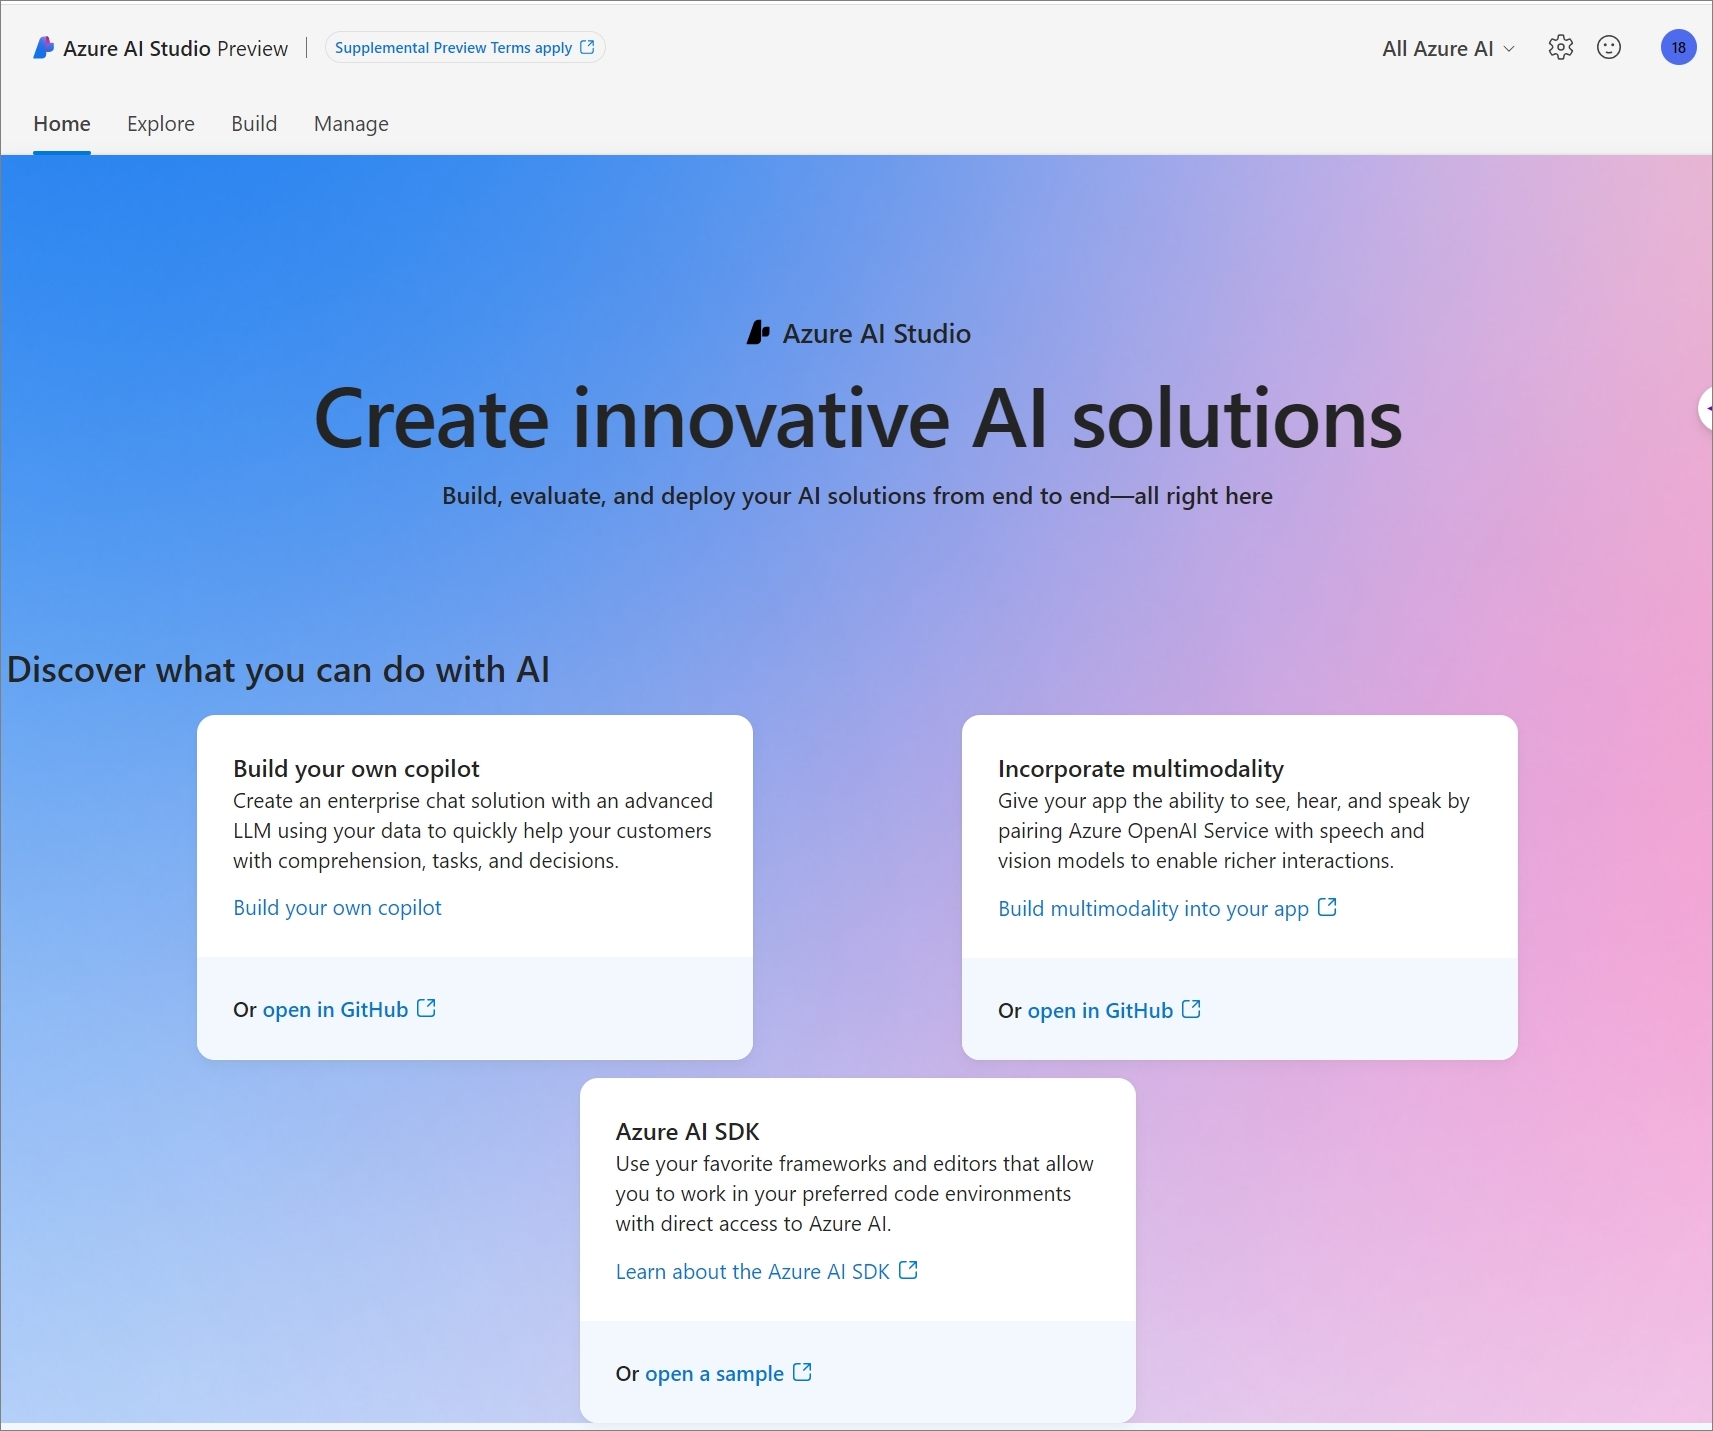Click the Create innovative AI solutions heading
1713x1431 pixels.
pos(858,418)
